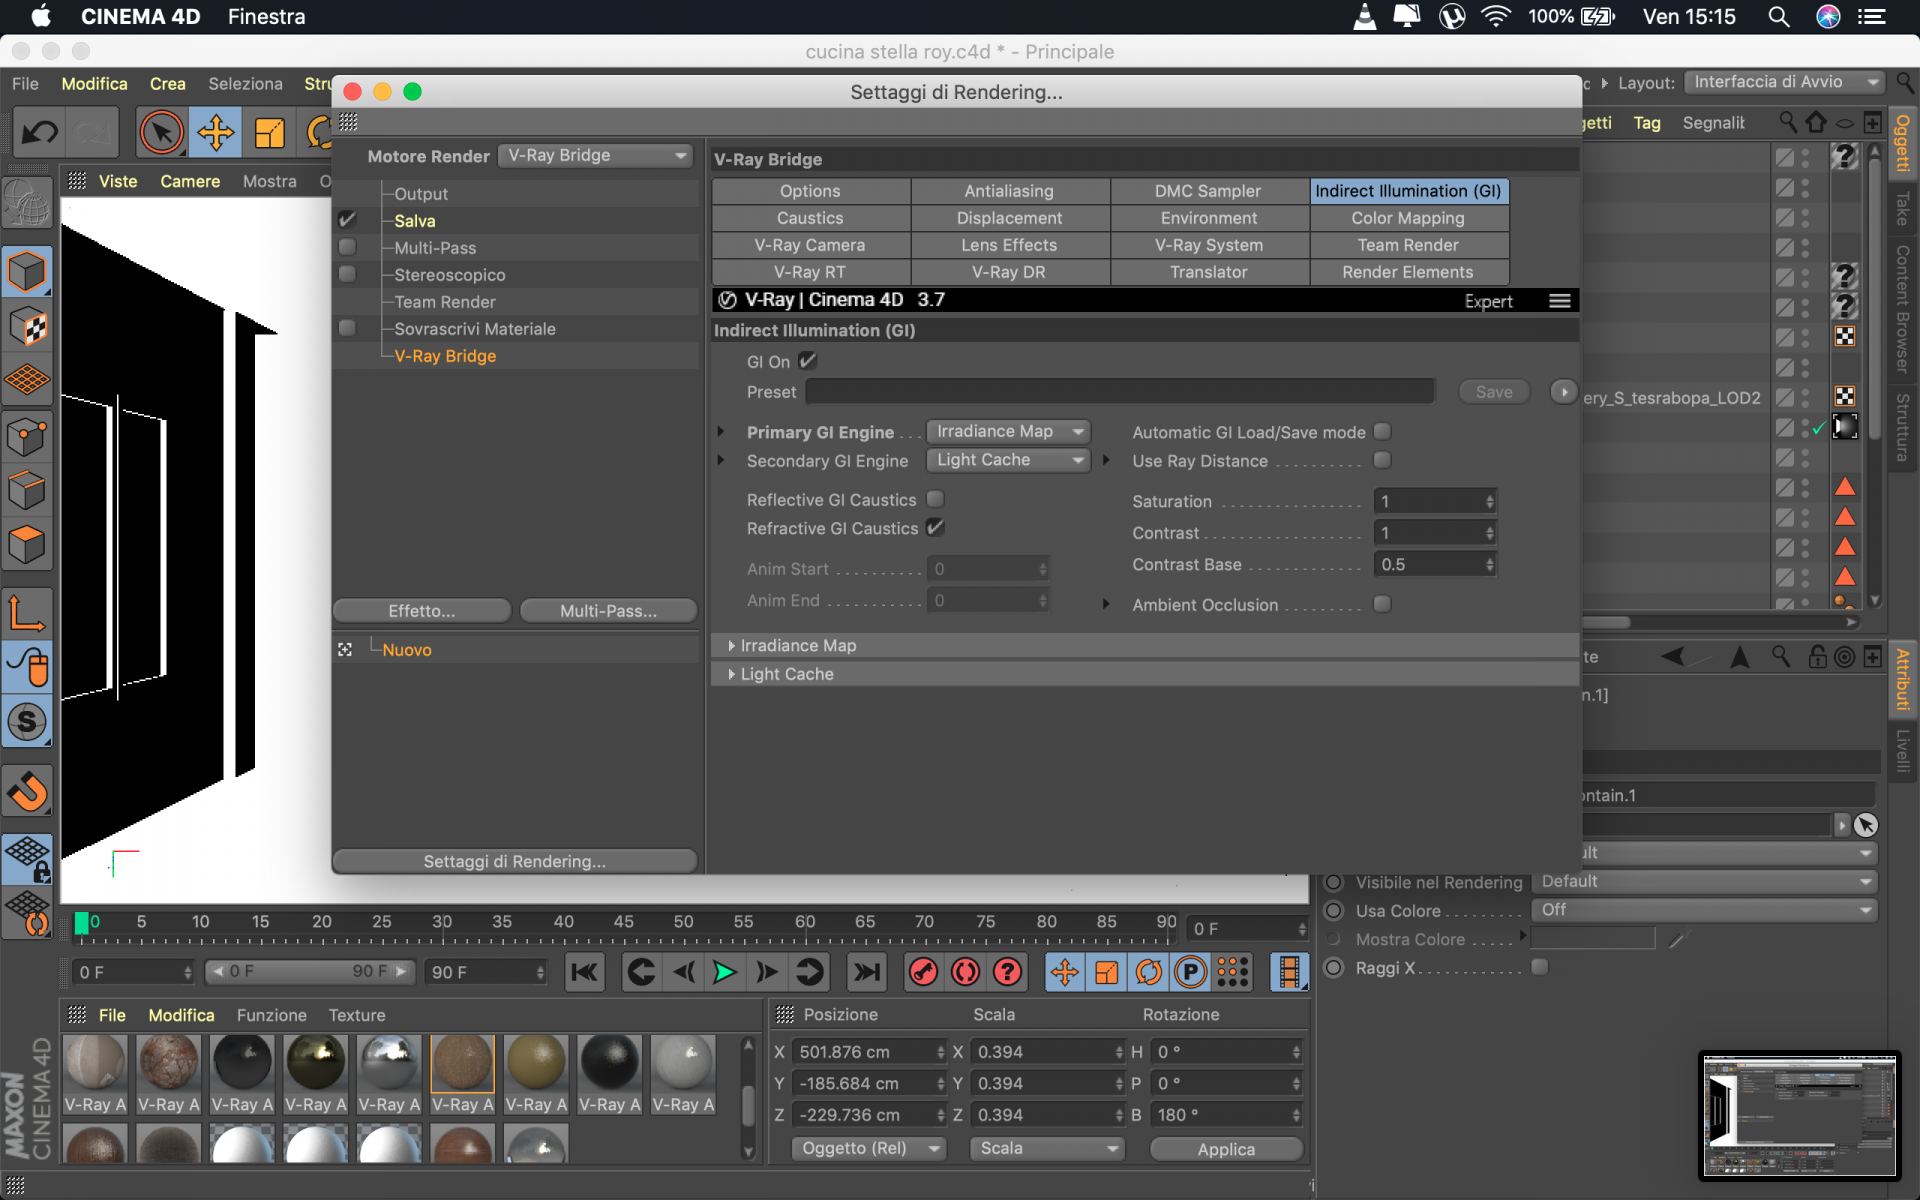Click the Multi-Pass... button
The width and height of the screenshot is (1920, 1200).
pos(608,611)
